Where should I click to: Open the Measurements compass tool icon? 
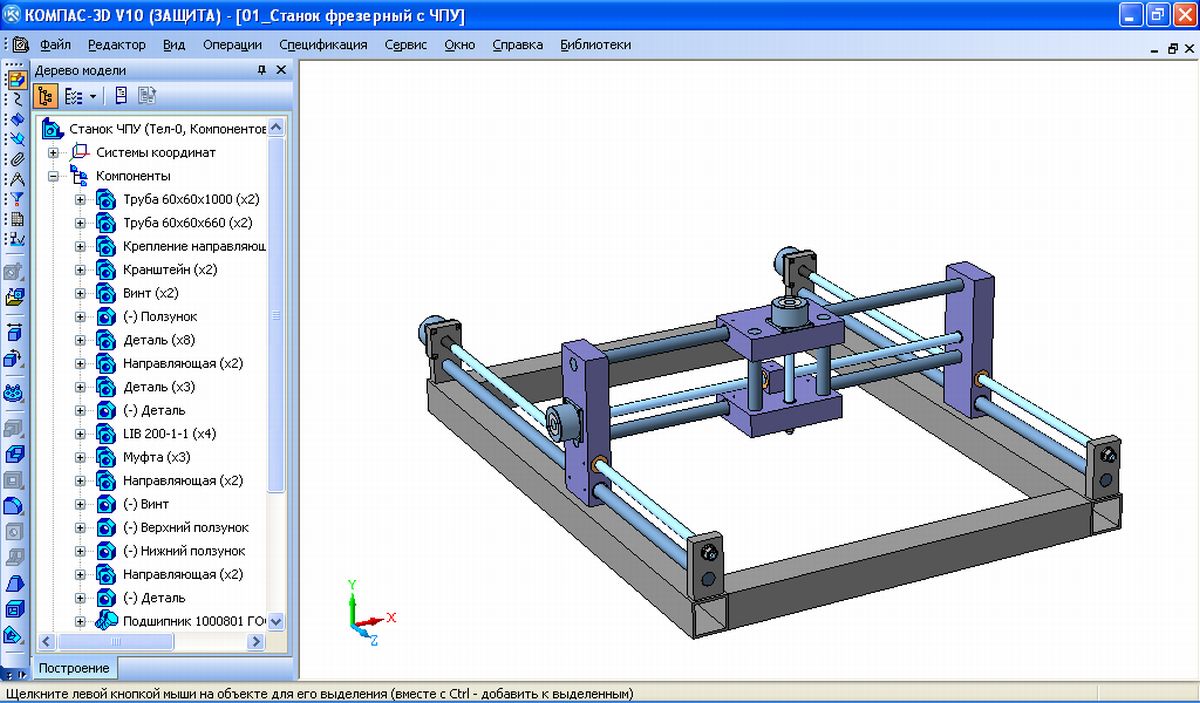pyautogui.click(x=15, y=179)
